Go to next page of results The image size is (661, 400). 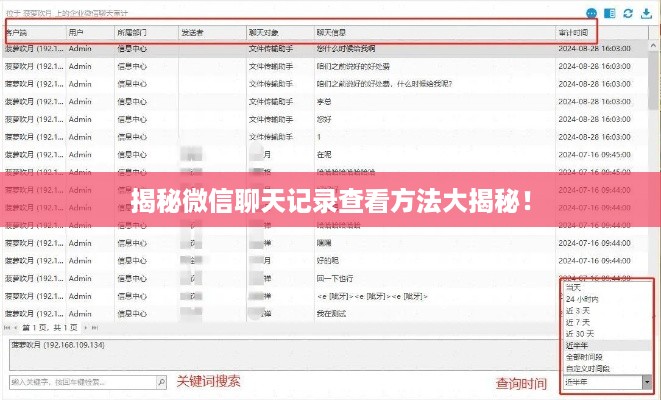(86, 328)
